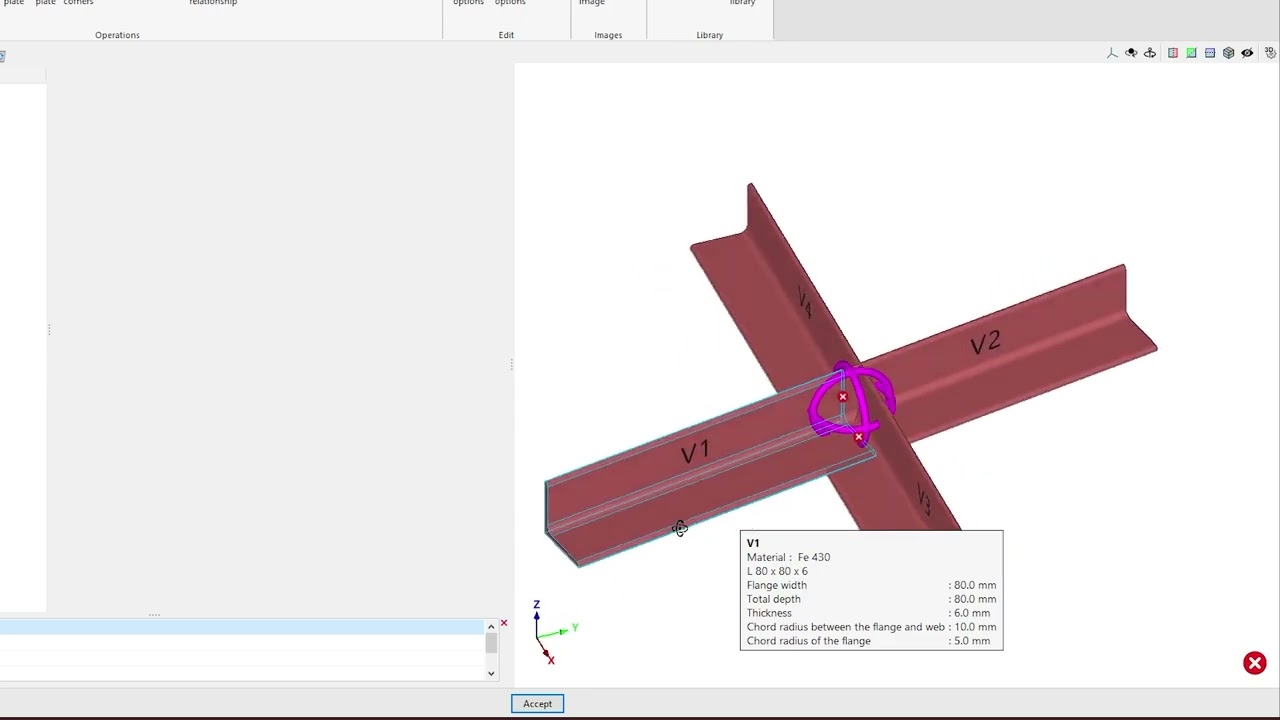Click the Accept button
1280x720 pixels.
(537, 704)
